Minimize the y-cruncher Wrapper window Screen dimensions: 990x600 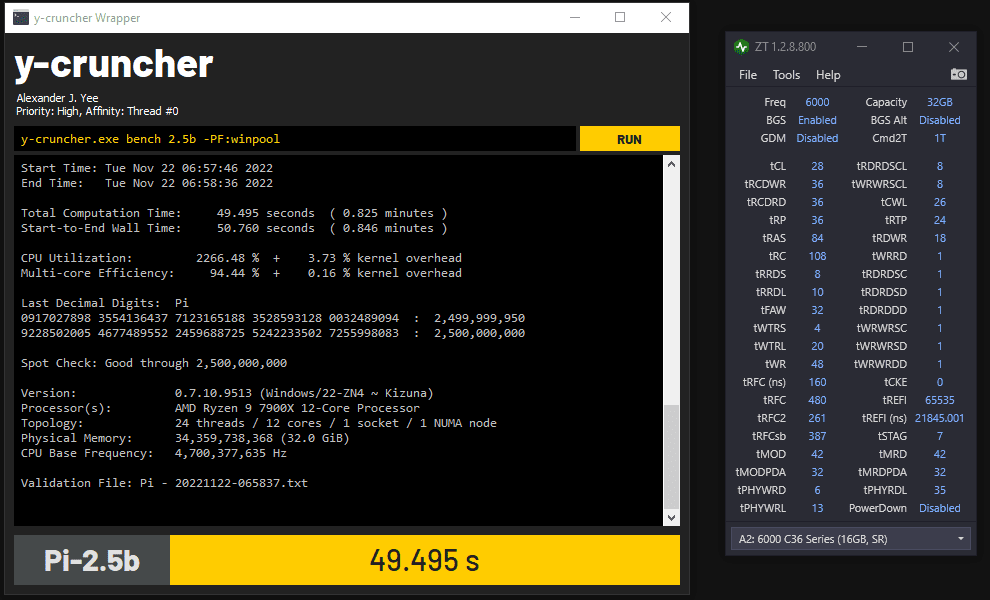(575, 18)
